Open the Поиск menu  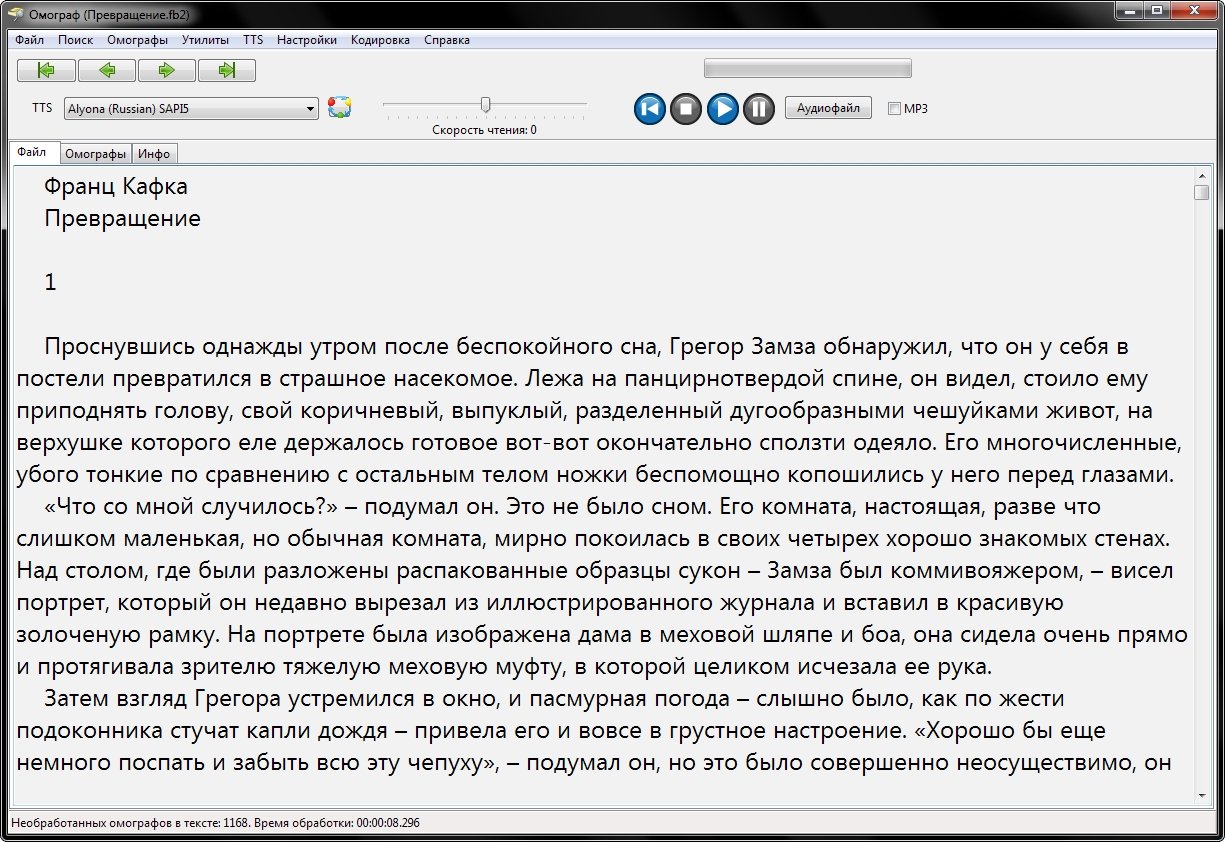[76, 40]
